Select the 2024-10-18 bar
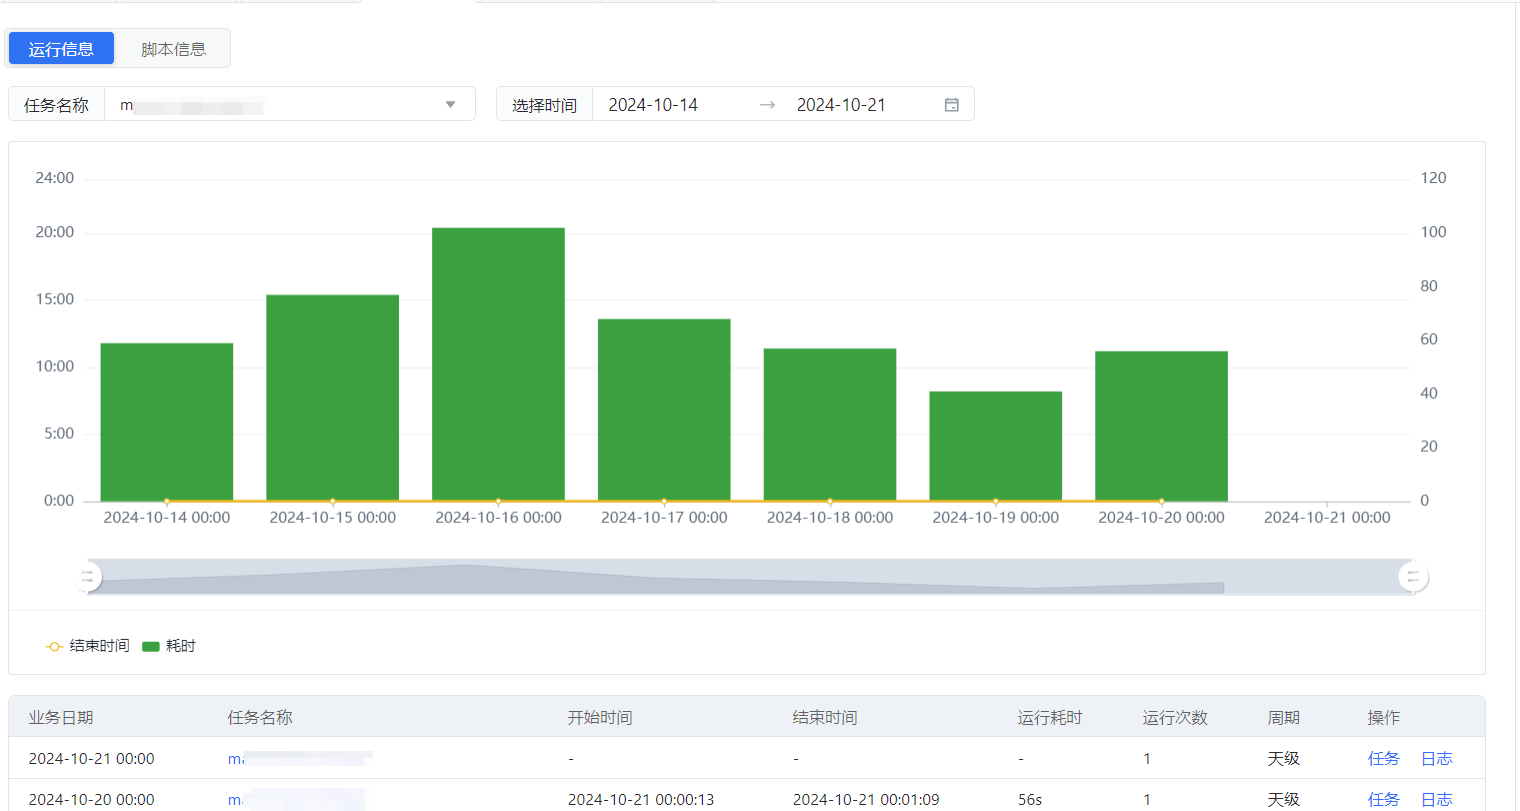The width and height of the screenshot is (1520, 811). (x=830, y=425)
